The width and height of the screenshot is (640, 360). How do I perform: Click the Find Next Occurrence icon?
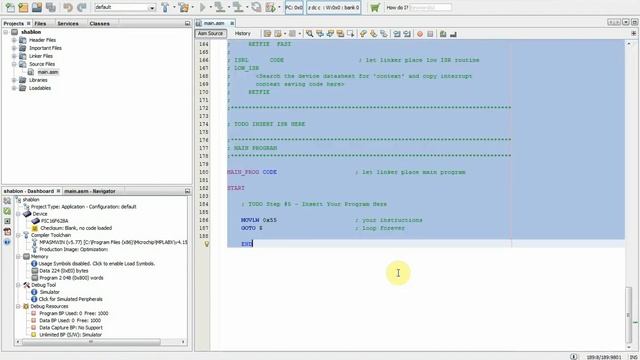tap(330, 34)
